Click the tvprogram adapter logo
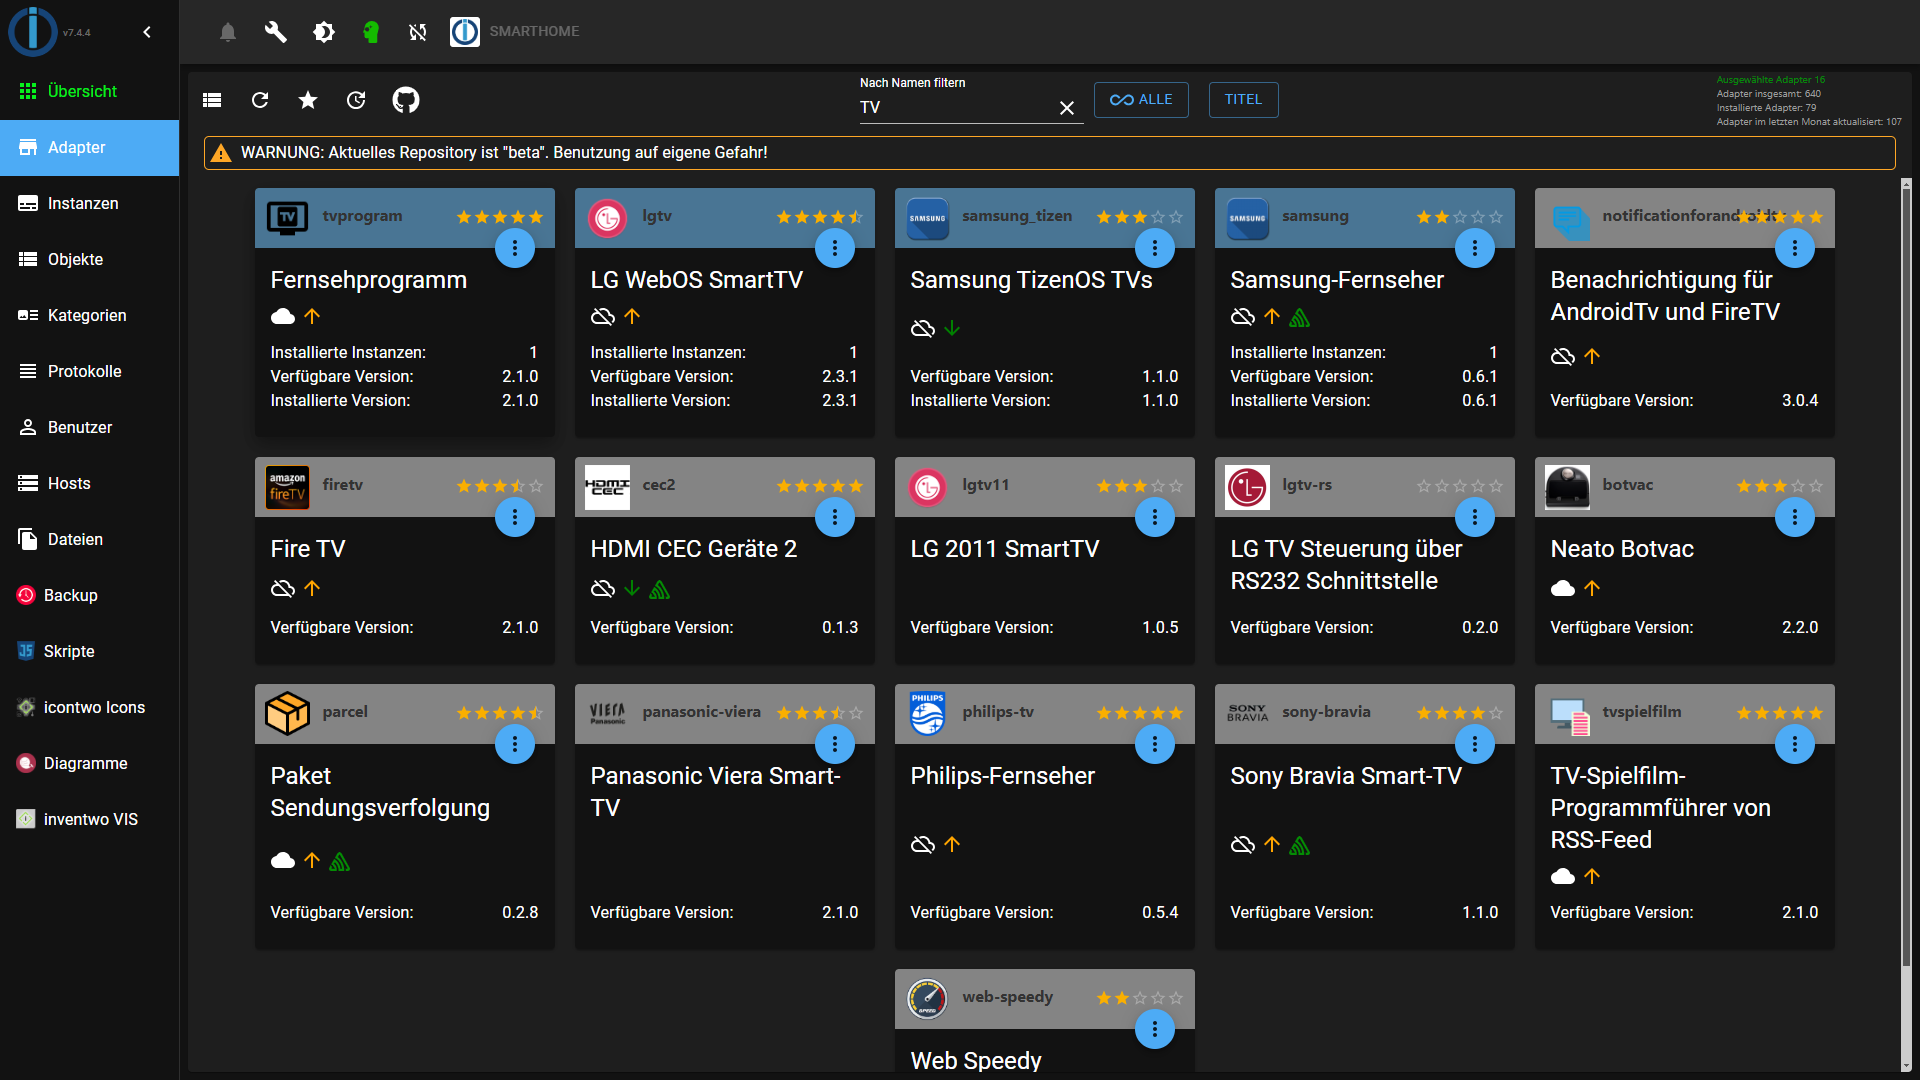This screenshot has height=1080, width=1920. pos(288,217)
